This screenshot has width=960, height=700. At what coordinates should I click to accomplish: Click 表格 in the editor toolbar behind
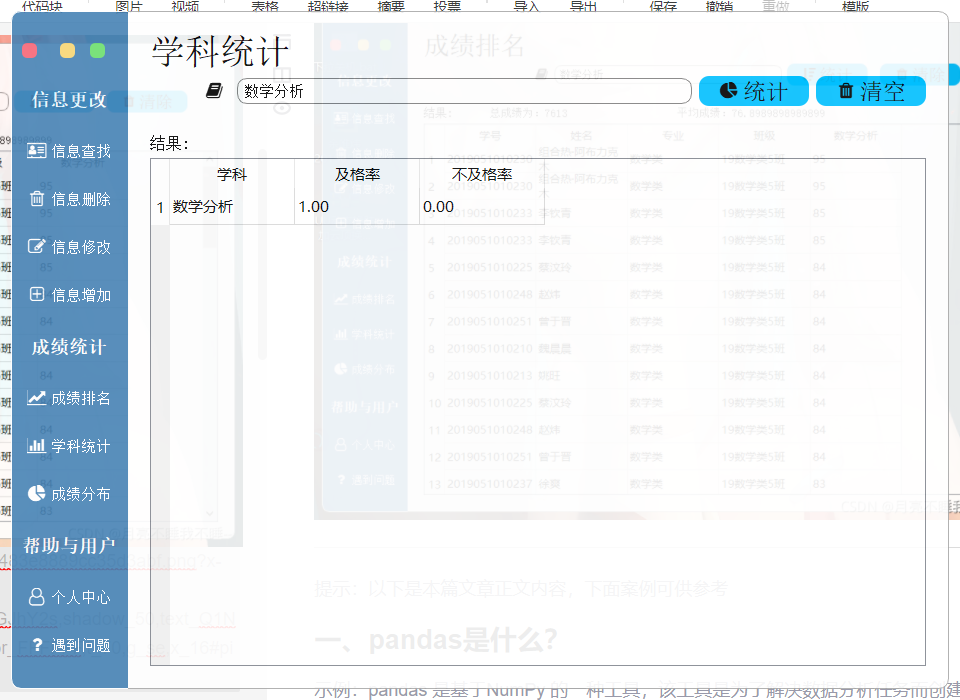pos(265,6)
